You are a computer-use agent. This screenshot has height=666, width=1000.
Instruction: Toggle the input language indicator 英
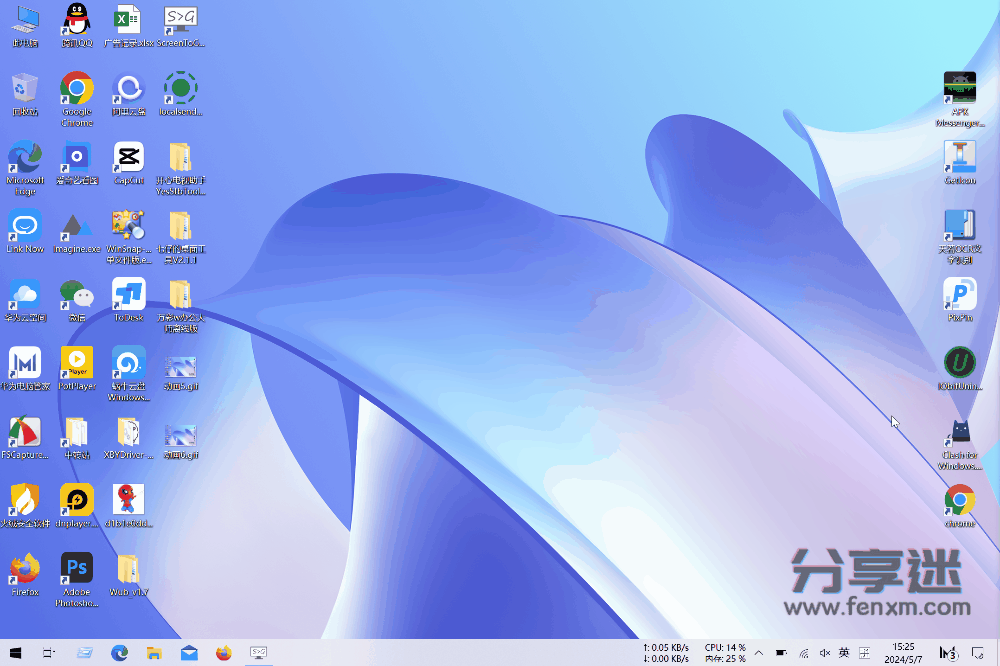point(844,653)
